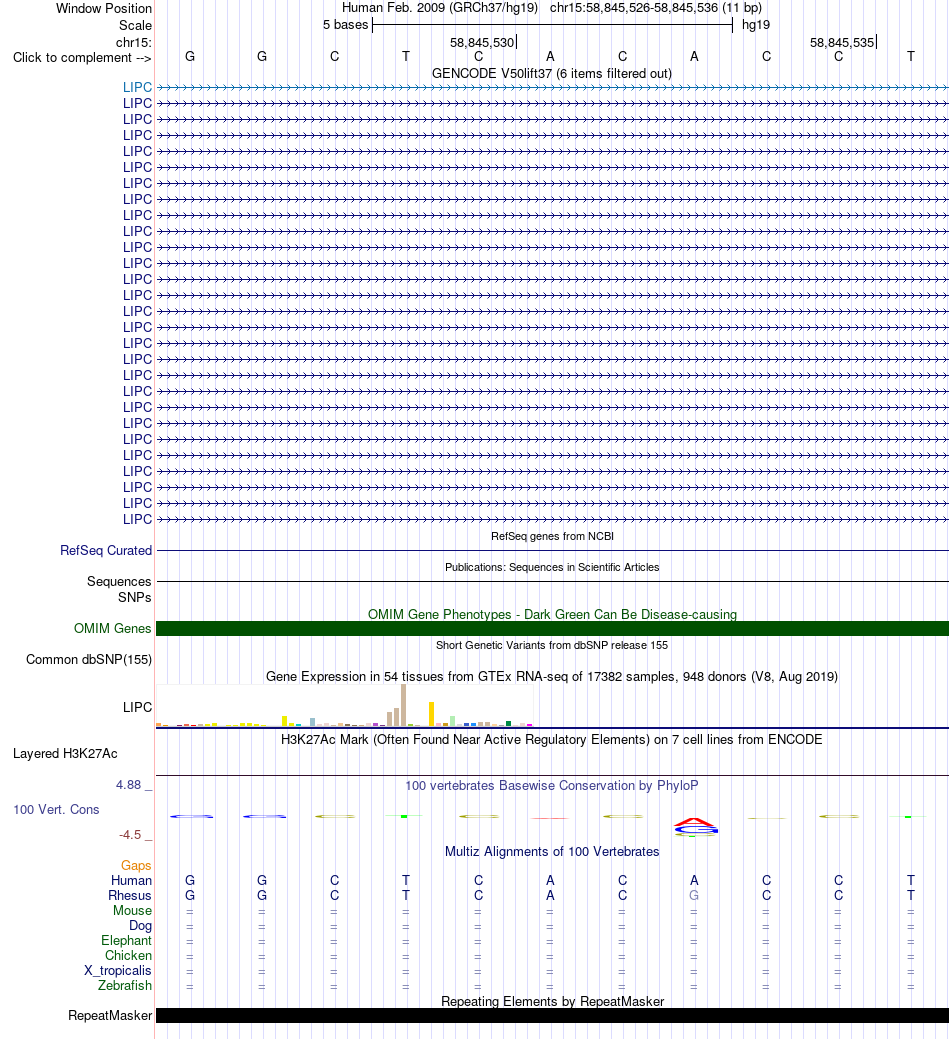Open the 'Multiz Alignments of 100 Vertebrates' title
950x1039 pixels.
click(x=552, y=851)
